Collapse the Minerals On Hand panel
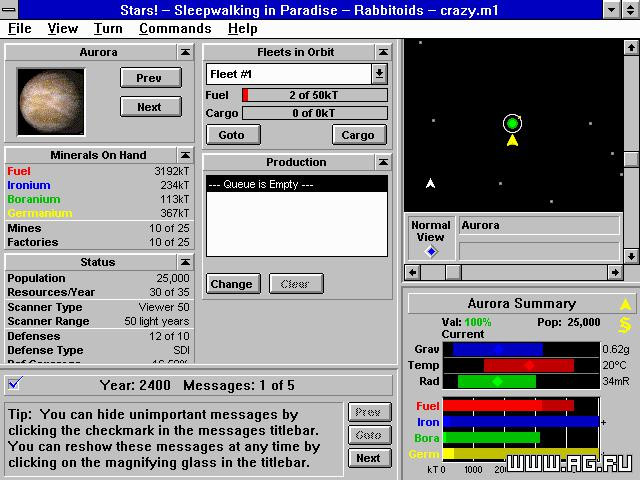 pos(185,155)
